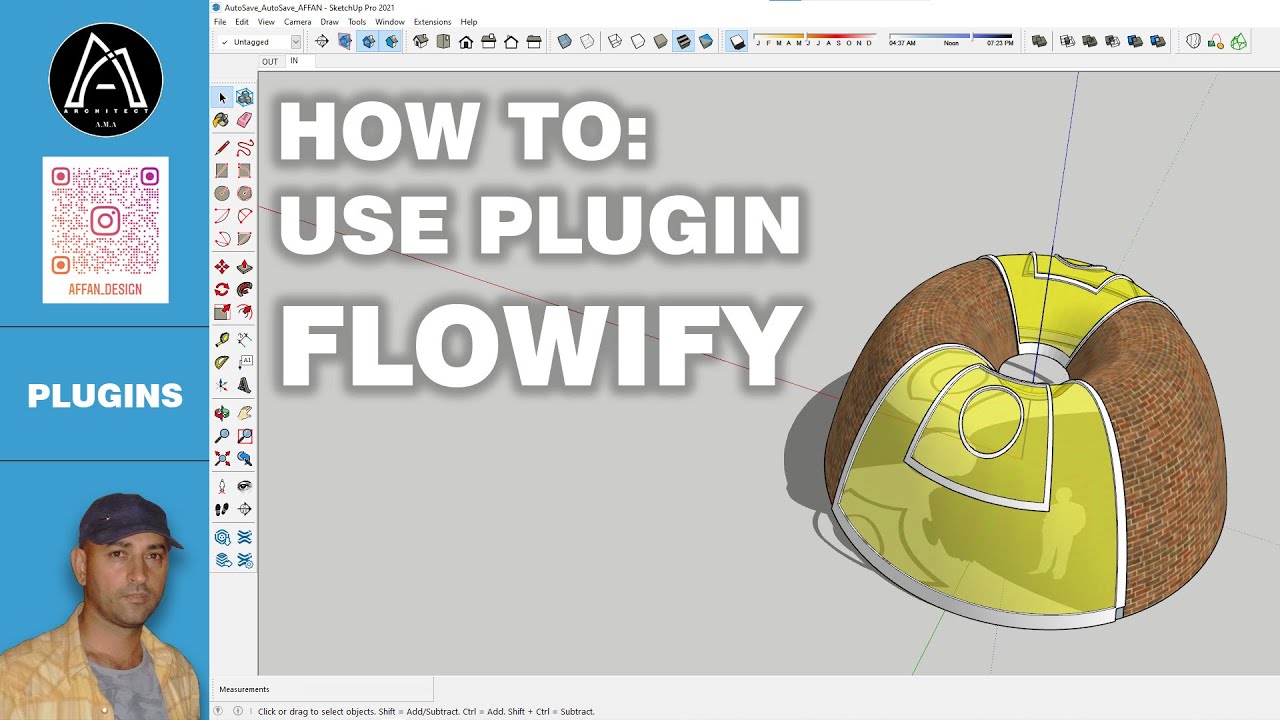Click the AFFAN_DESIGN label
This screenshot has width=1280, height=720.
[x=105, y=290]
